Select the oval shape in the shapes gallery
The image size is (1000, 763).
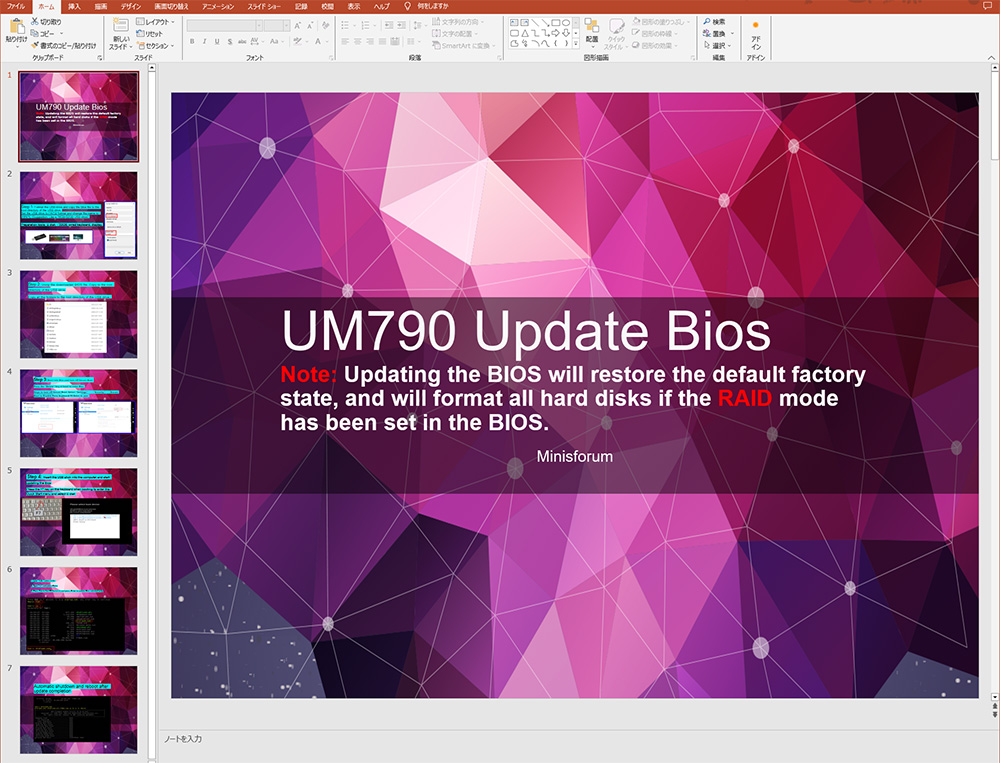pos(566,23)
